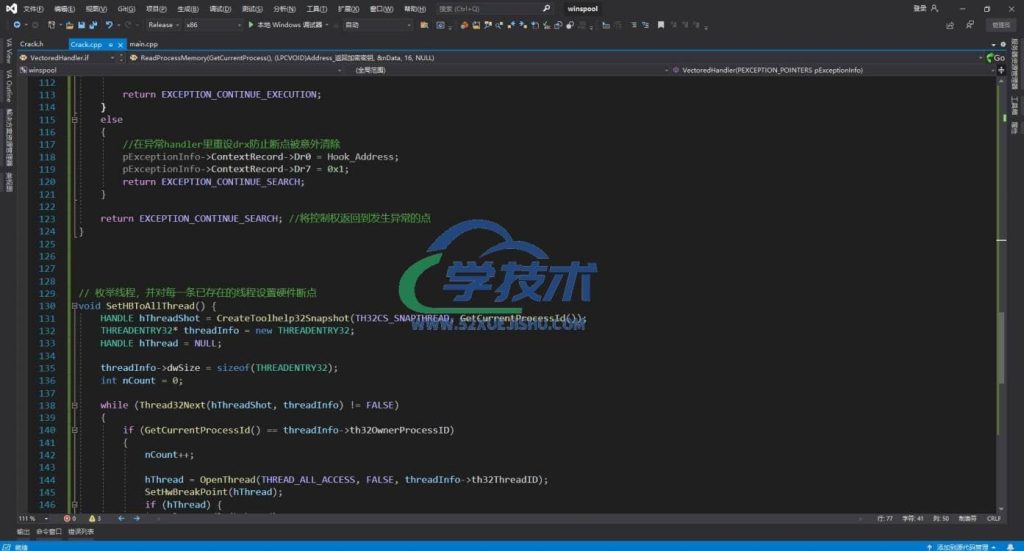Viewport: 1024px width, 551px height.
Task: Collapse the else block at line 115
Action: 74,119
